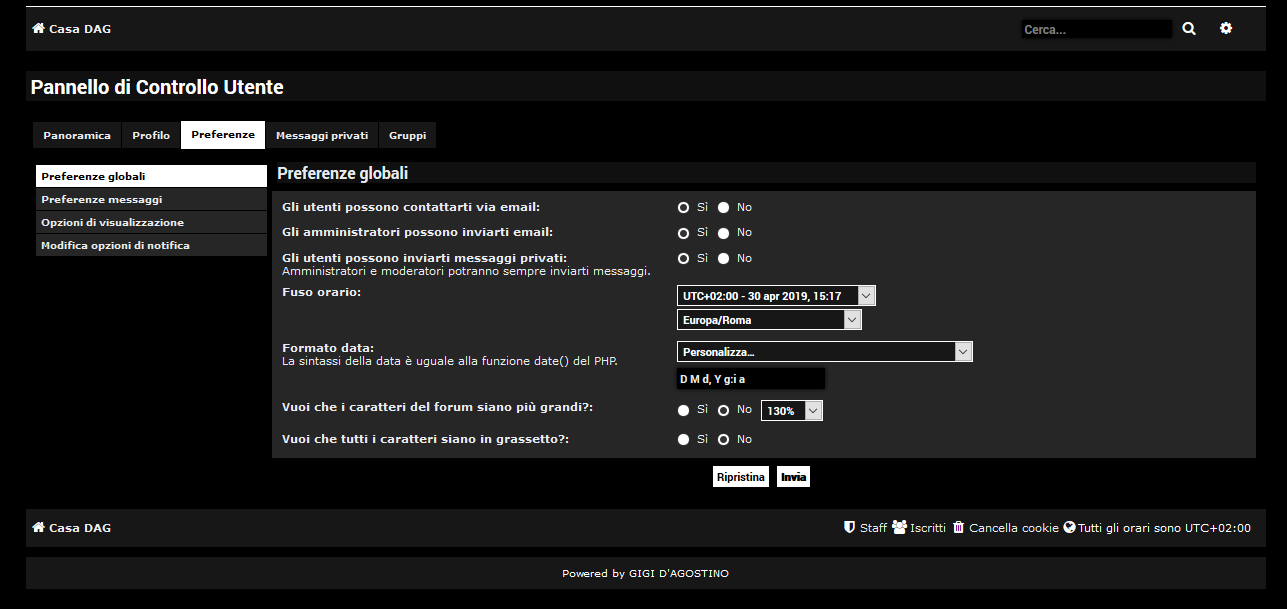Click the home icon next to Casa DAG

coord(37,28)
